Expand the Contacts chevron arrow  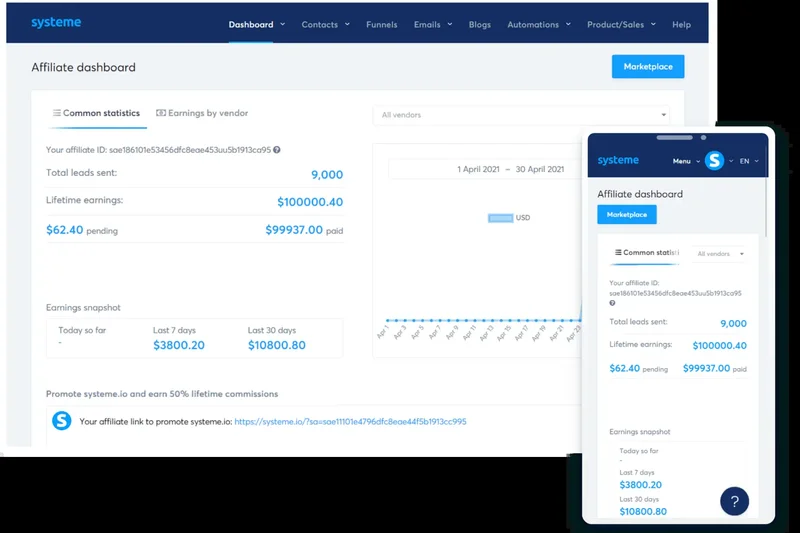point(347,24)
